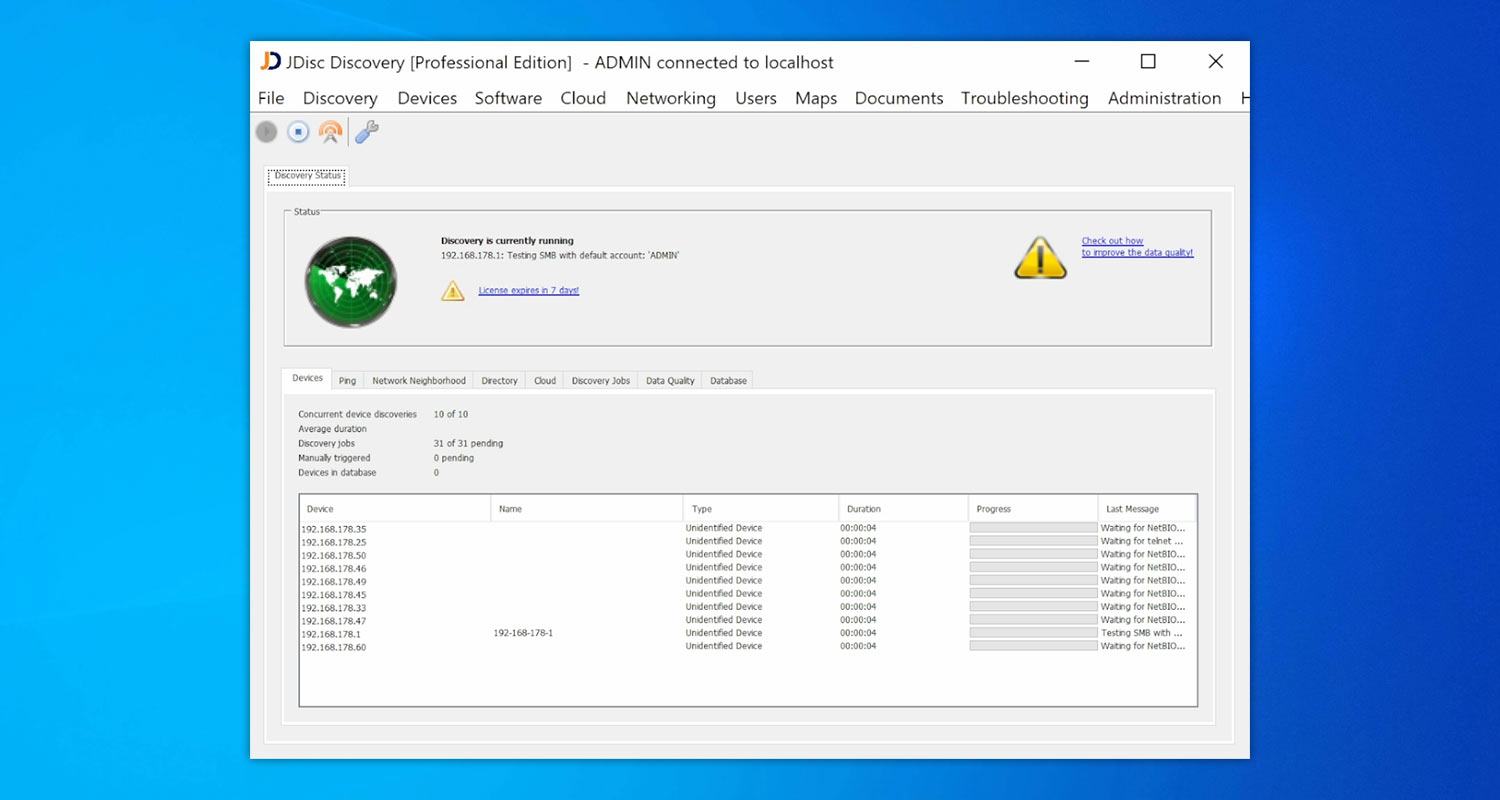Click the small license warning triangle icon
The image size is (1500, 800).
click(x=453, y=291)
